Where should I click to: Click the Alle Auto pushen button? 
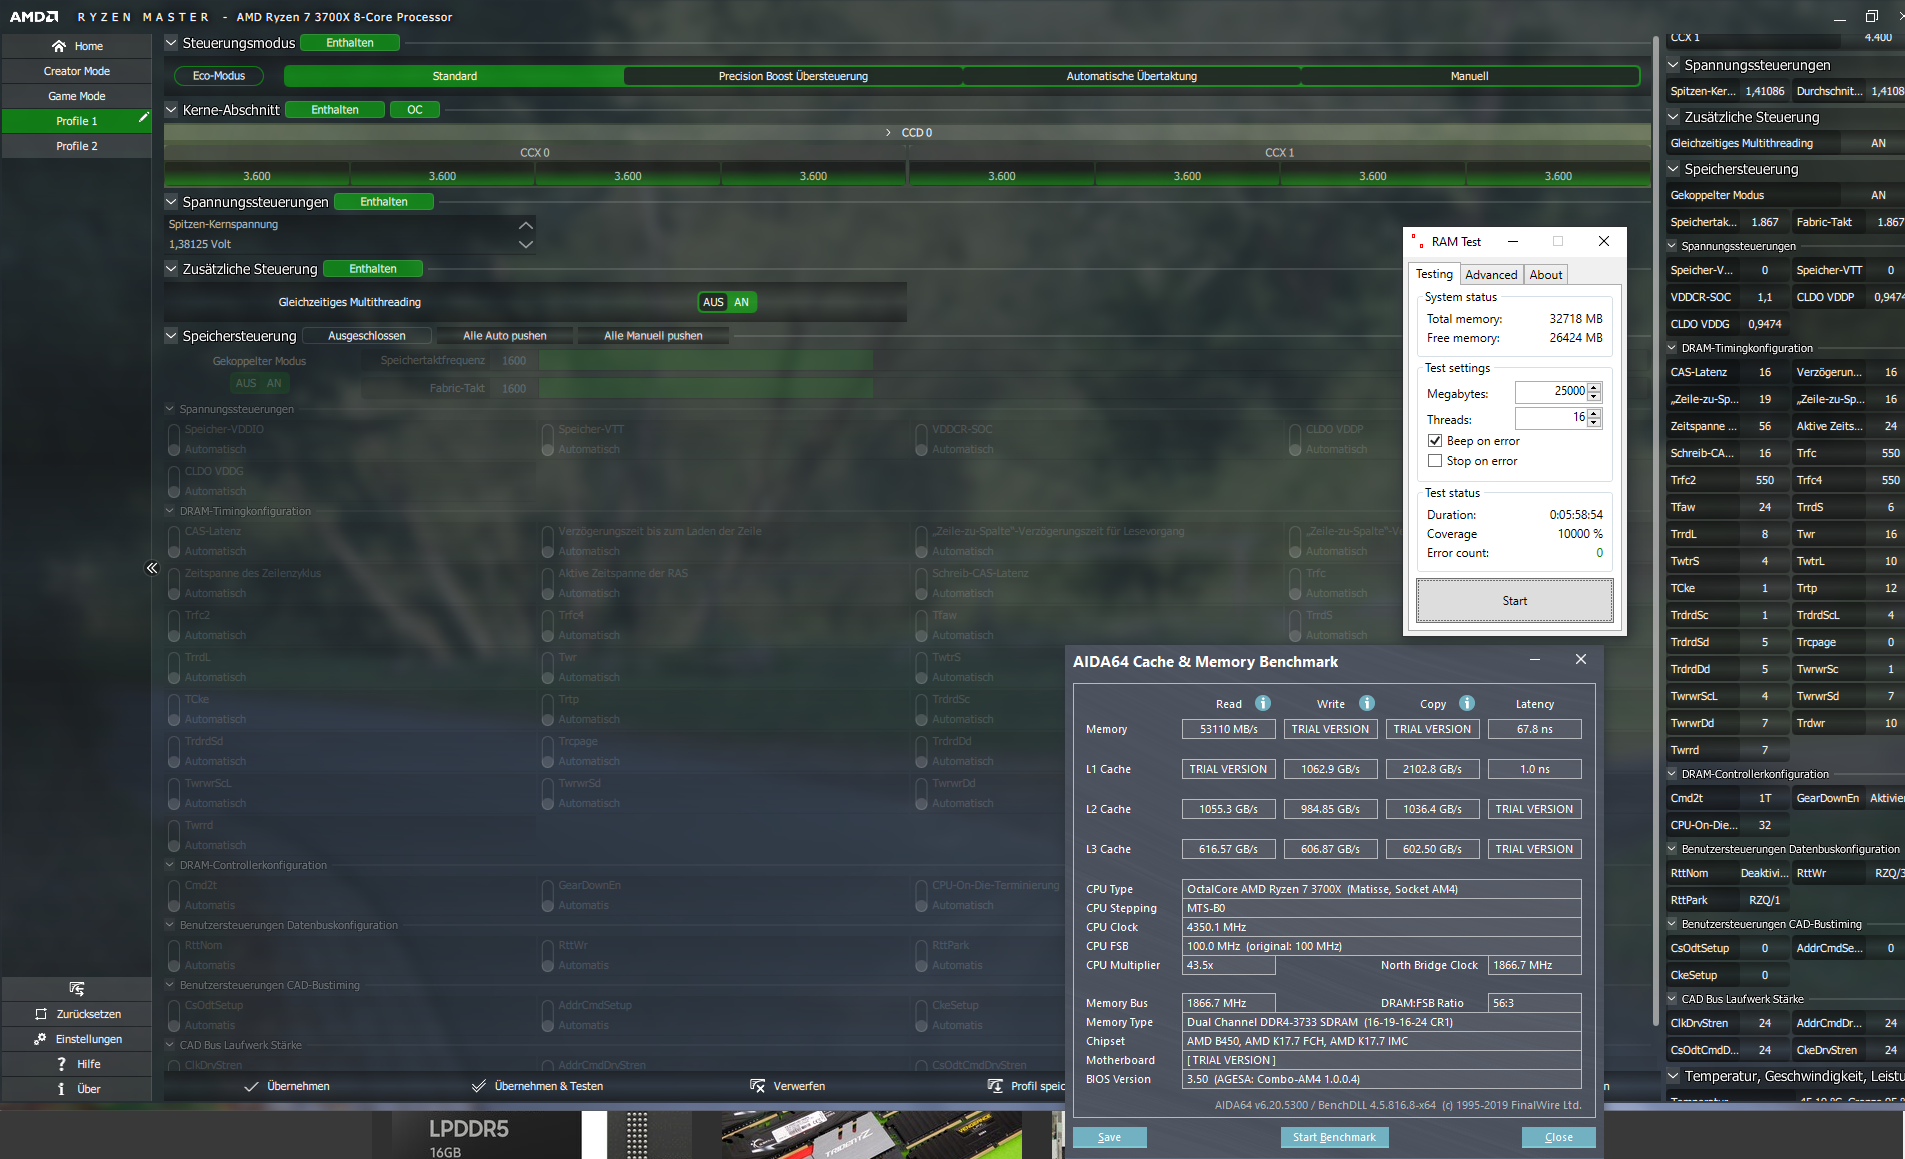505,336
